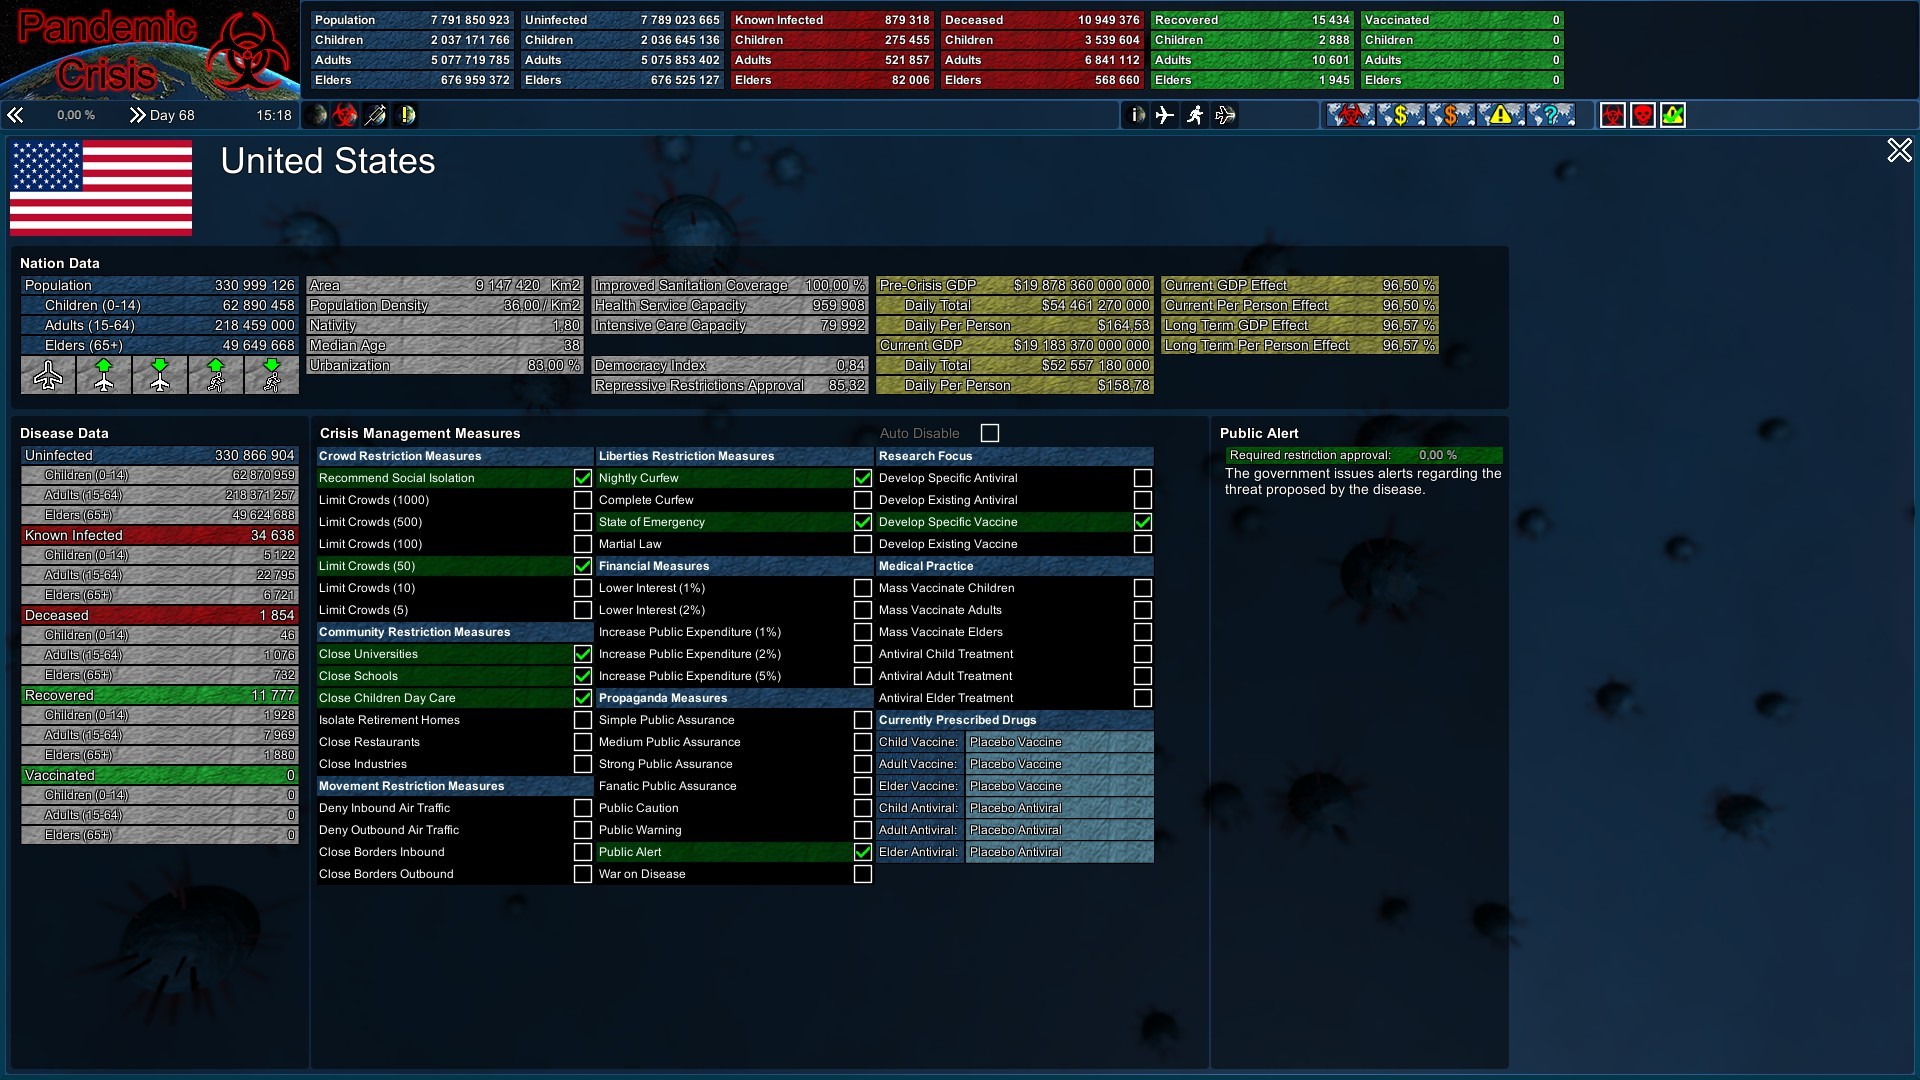Click the white airplane icon in top toolbar
This screenshot has width=1920, height=1080.
pos(1165,115)
